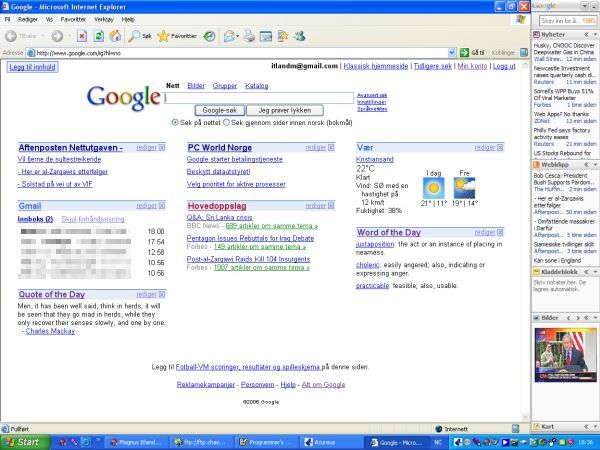The height and width of the screenshot is (450, 600).
Task: Click the Refresh page icon
Action: 99,36
